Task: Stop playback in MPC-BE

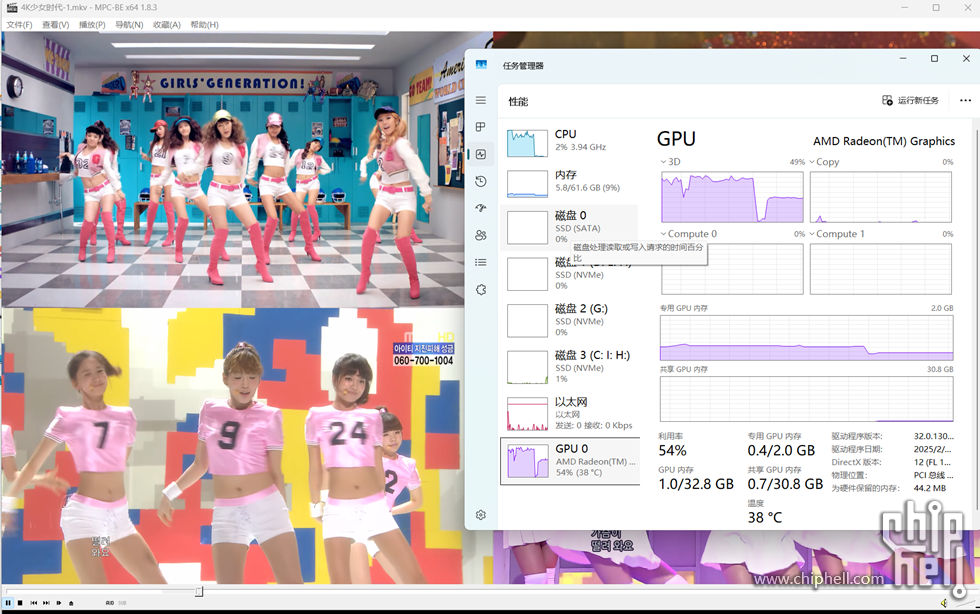Action: [20, 603]
